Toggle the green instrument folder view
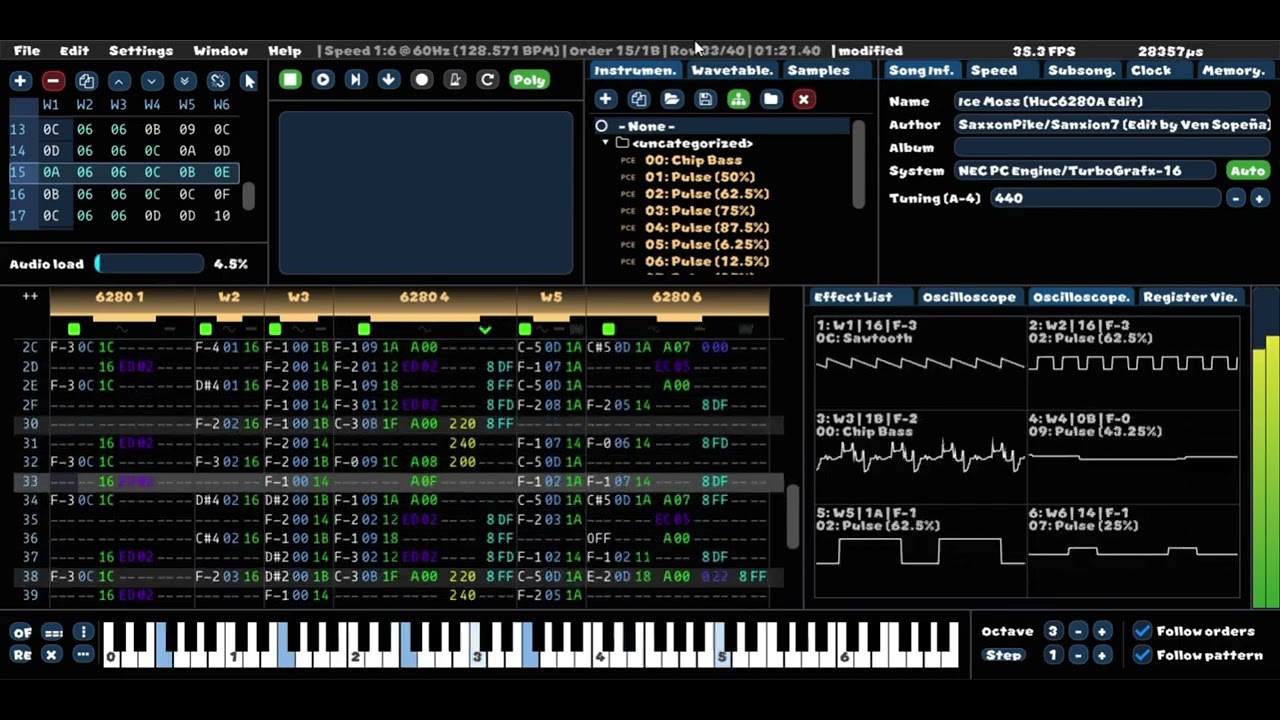This screenshot has height=720, width=1280. (x=738, y=99)
